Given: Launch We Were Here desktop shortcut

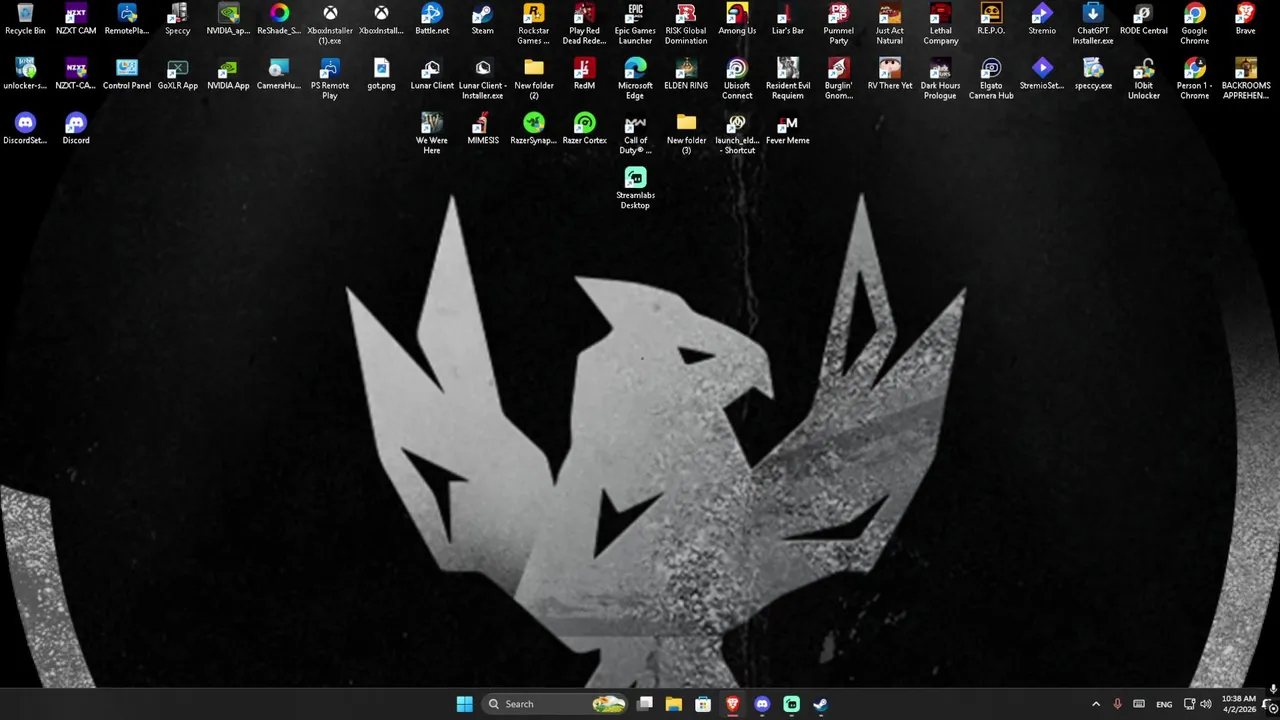Looking at the screenshot, I should pos(432,134).
